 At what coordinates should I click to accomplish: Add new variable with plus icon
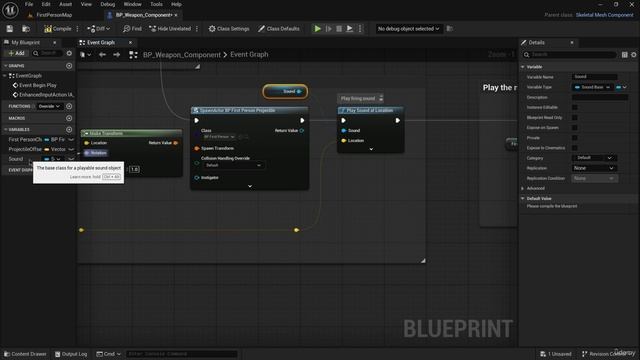[x=69, y=129]
